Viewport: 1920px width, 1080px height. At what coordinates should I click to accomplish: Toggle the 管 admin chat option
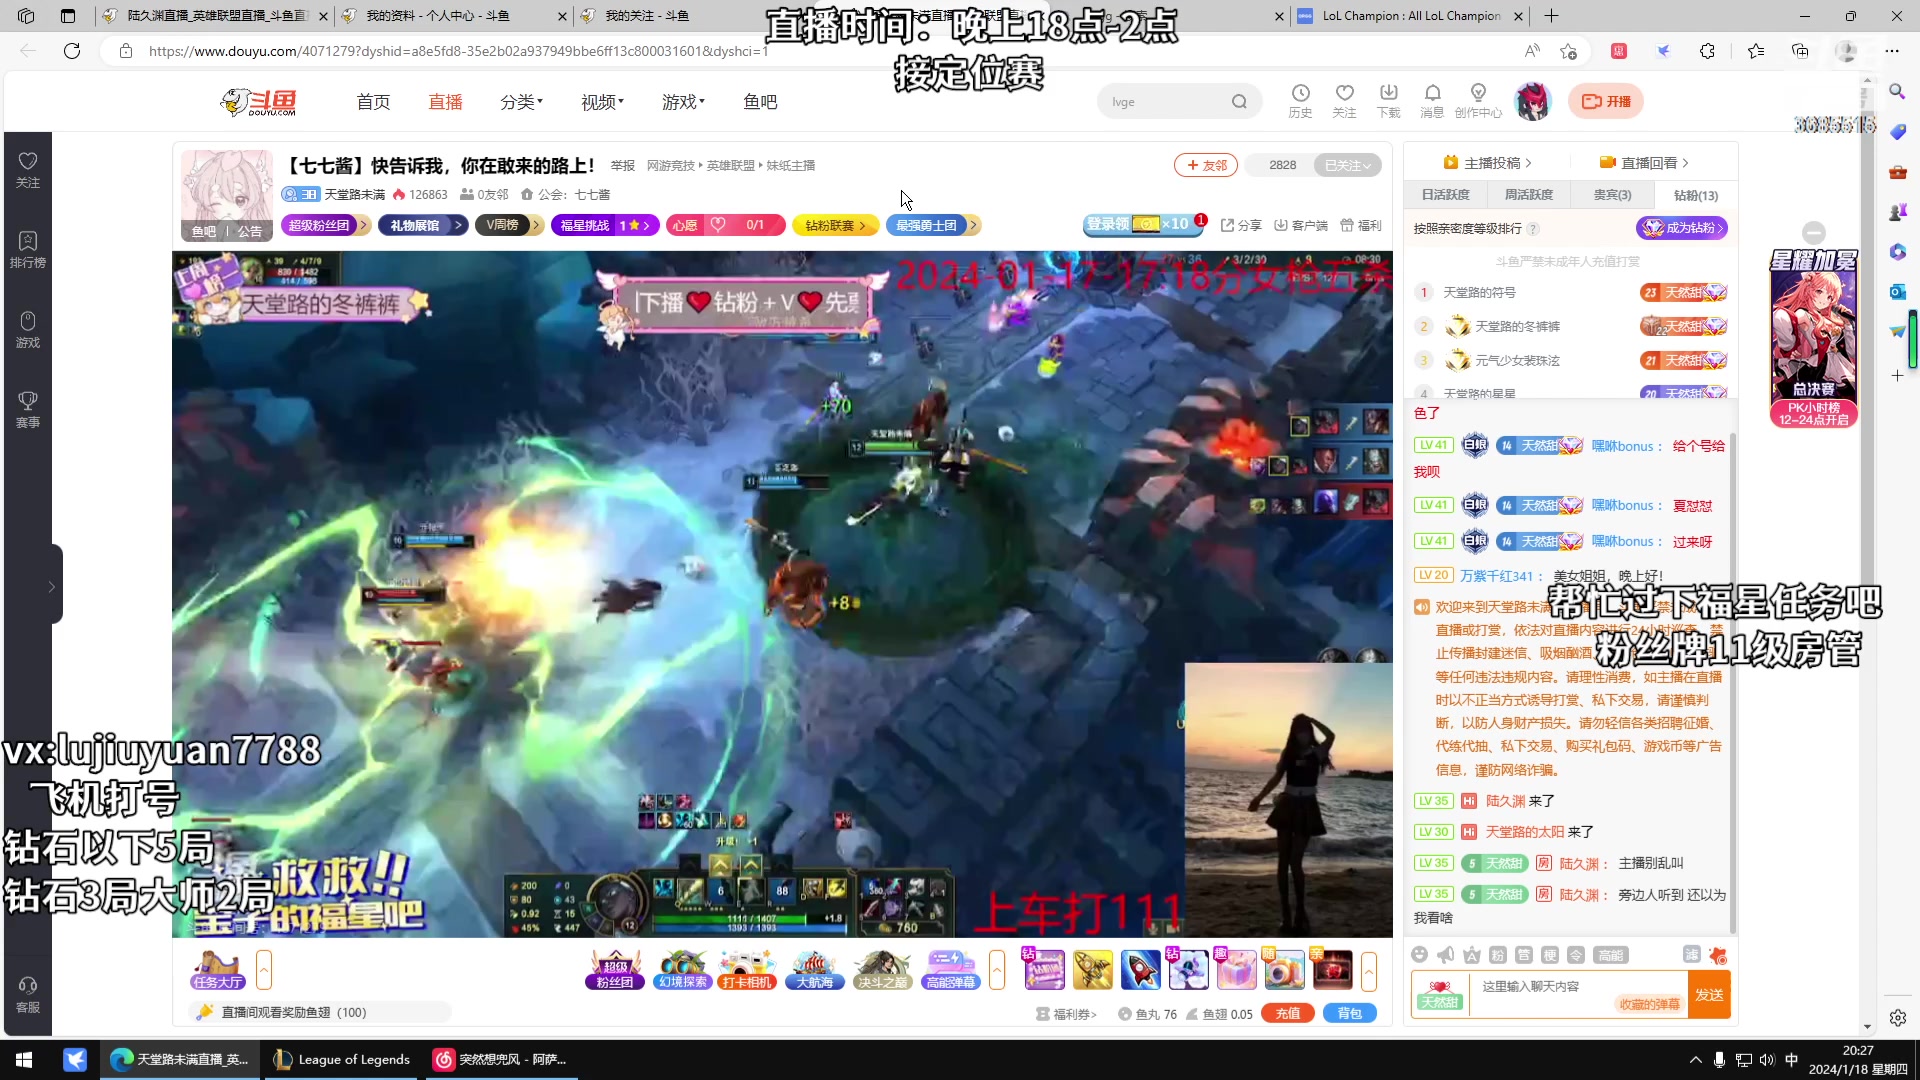(x=1523, y=955)
